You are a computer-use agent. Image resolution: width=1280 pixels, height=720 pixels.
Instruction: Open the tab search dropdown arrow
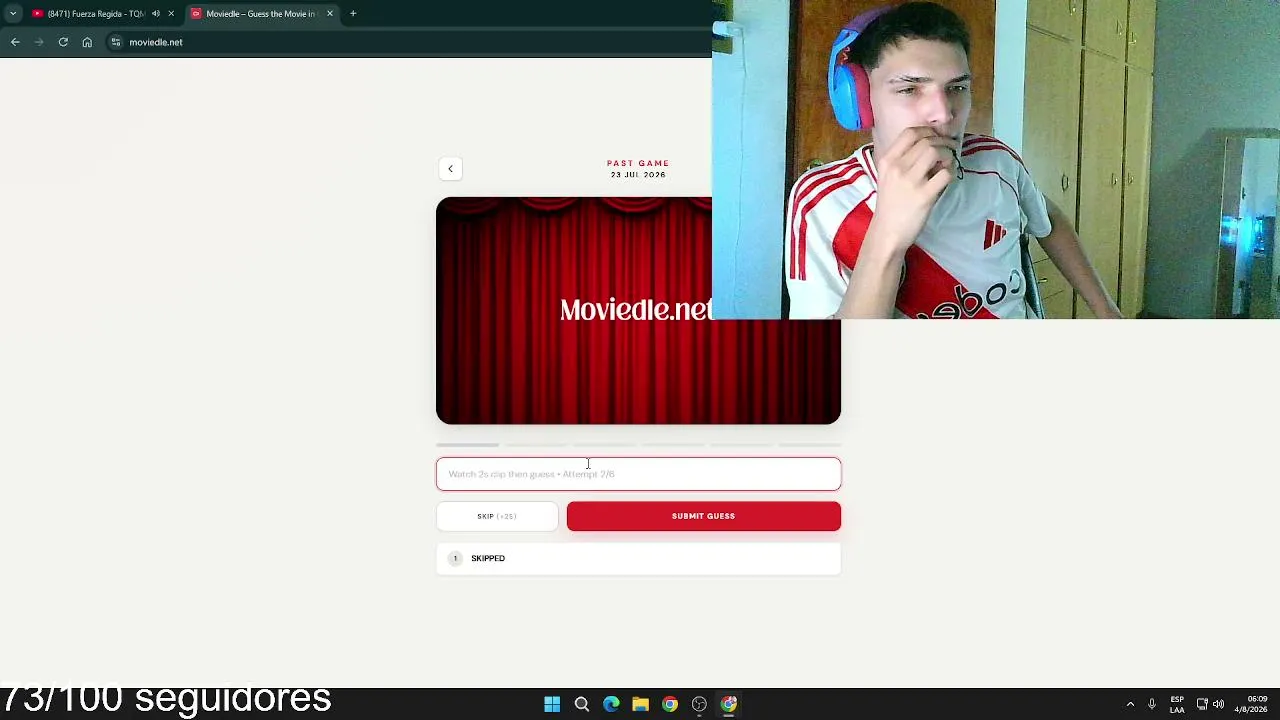point(13,14)
